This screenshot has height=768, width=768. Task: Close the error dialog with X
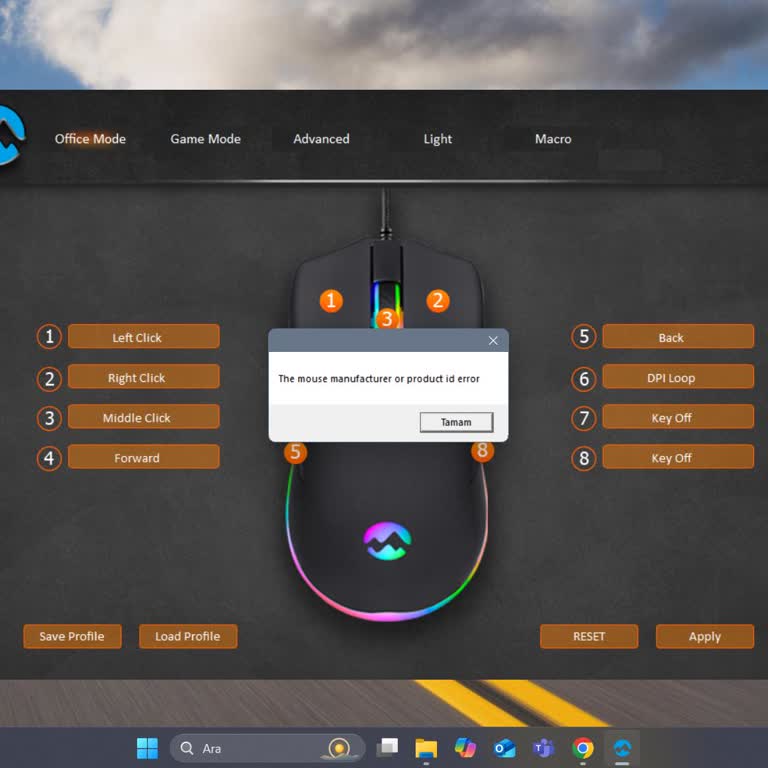coord(493,341)
